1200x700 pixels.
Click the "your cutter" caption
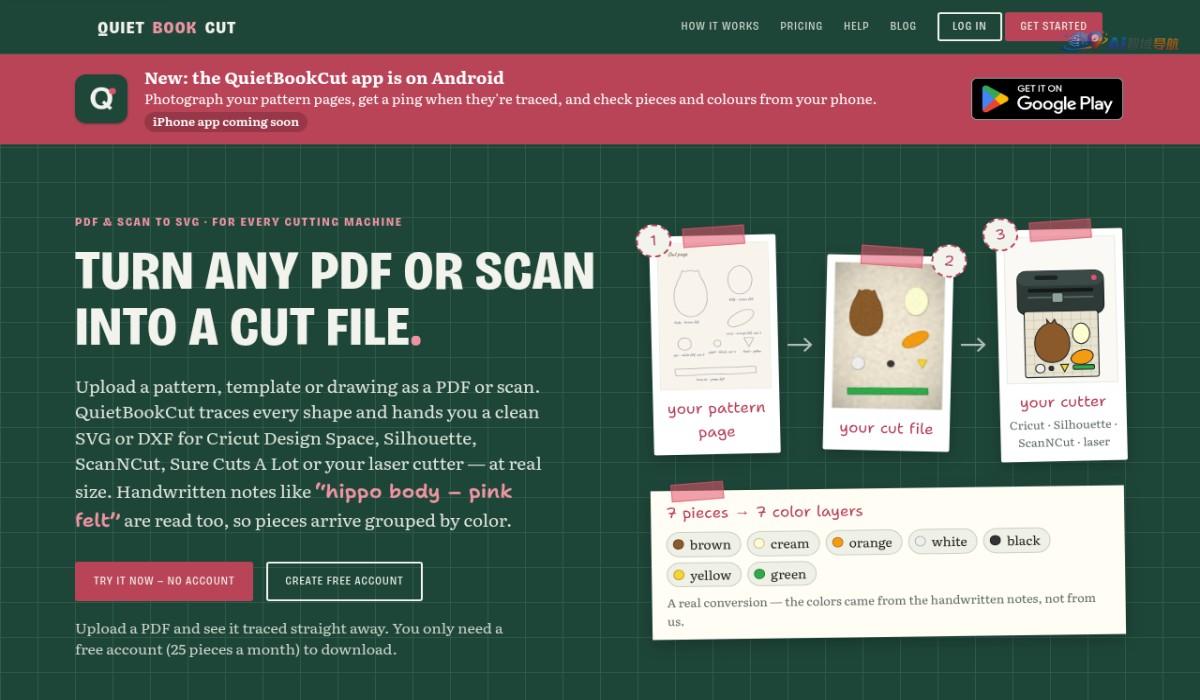coord(1063,402)
